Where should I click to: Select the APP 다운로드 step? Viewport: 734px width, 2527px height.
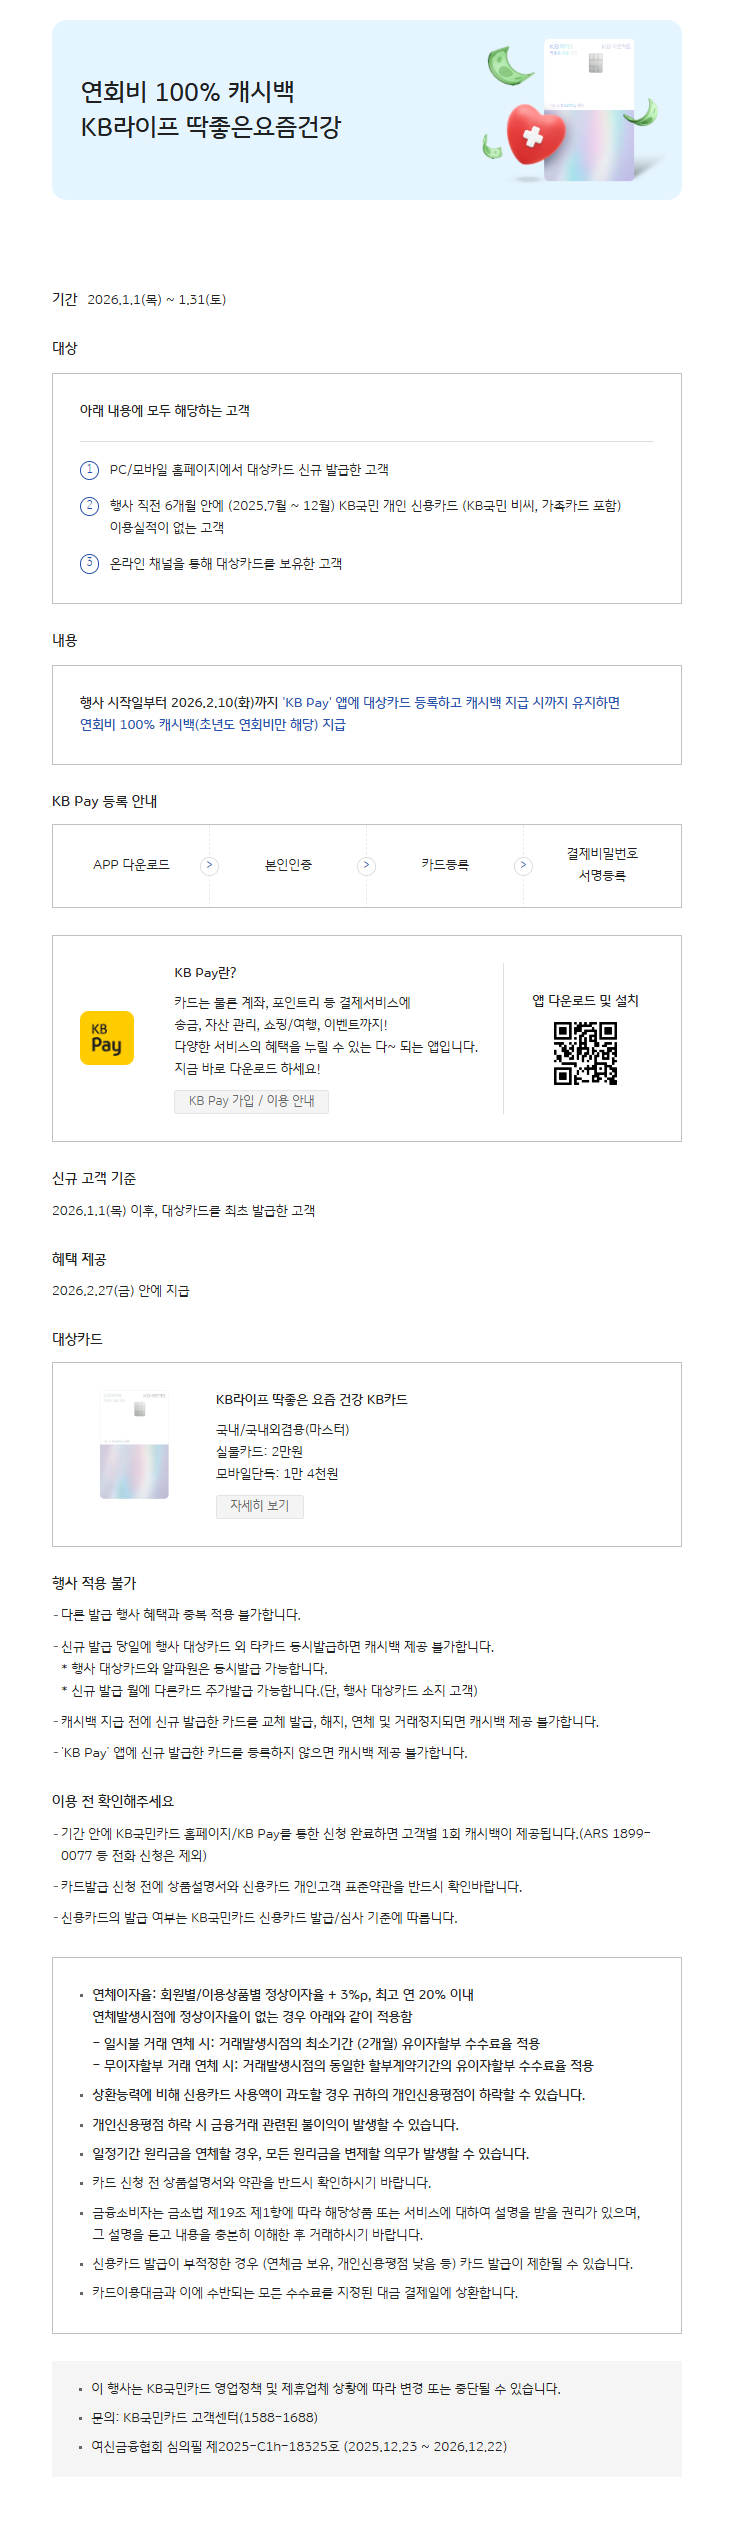(x=132, y=865)
